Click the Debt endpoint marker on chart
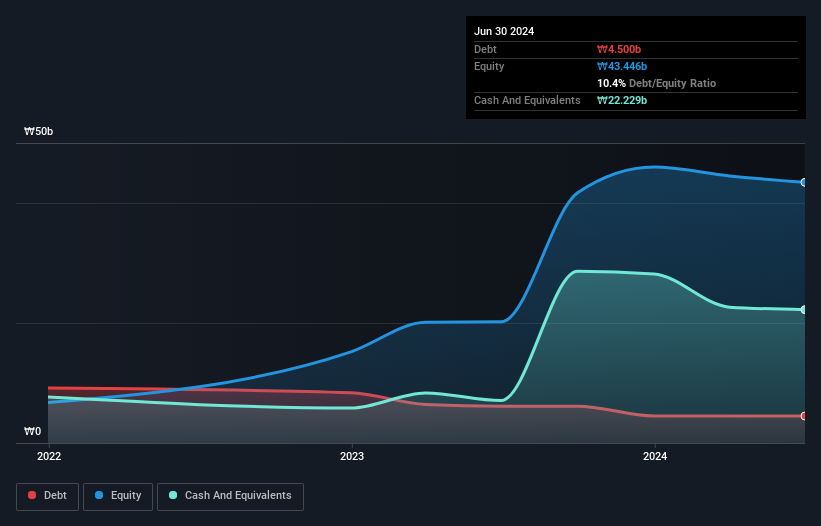The width and height of the screenshot is (821, 526). tap(804, 416)
